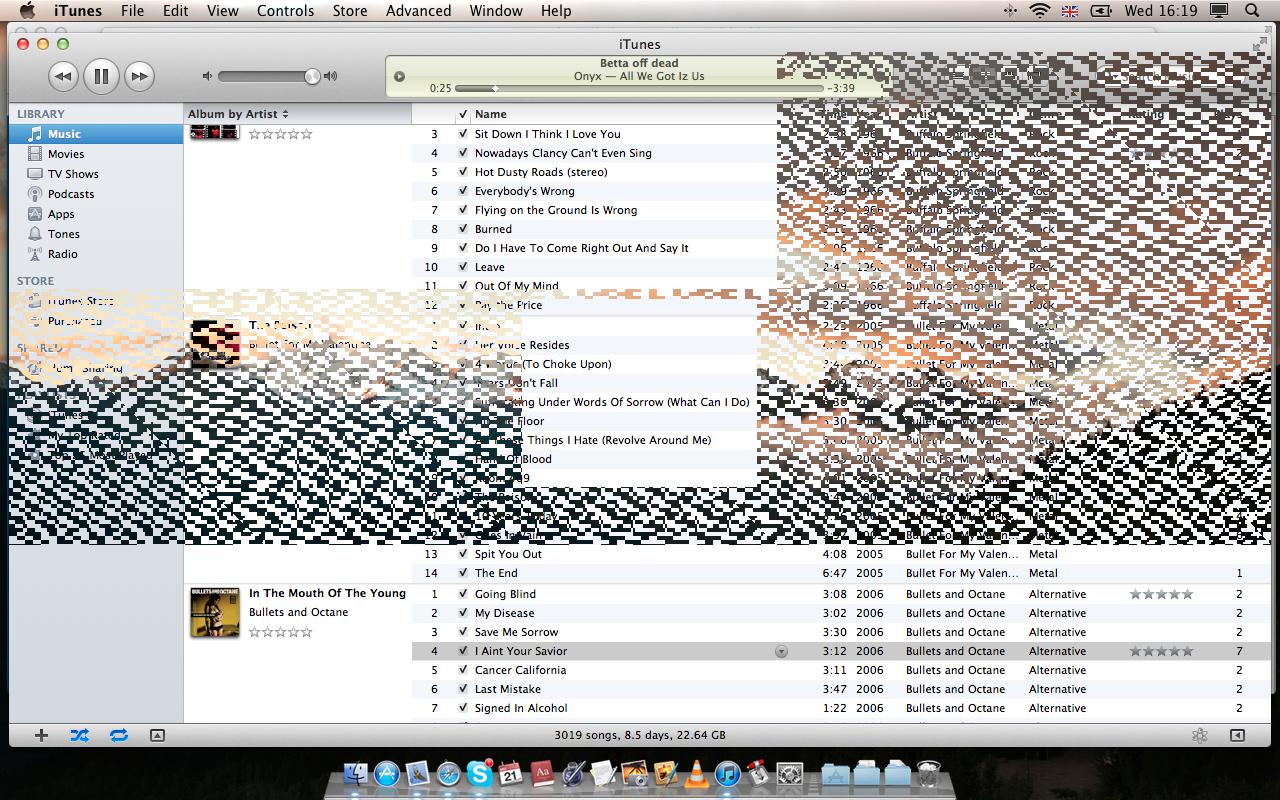
Task: Uncheck the Signed In Alcohol checkbox
Action: click(x=463, y=708)
